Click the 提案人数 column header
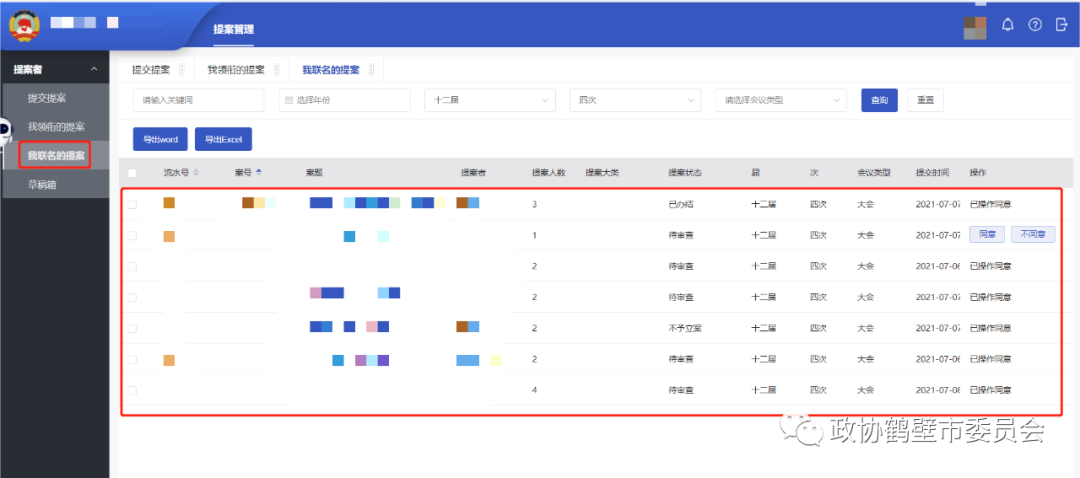This screenshot has height=478, width=1080. coord(548,173)
